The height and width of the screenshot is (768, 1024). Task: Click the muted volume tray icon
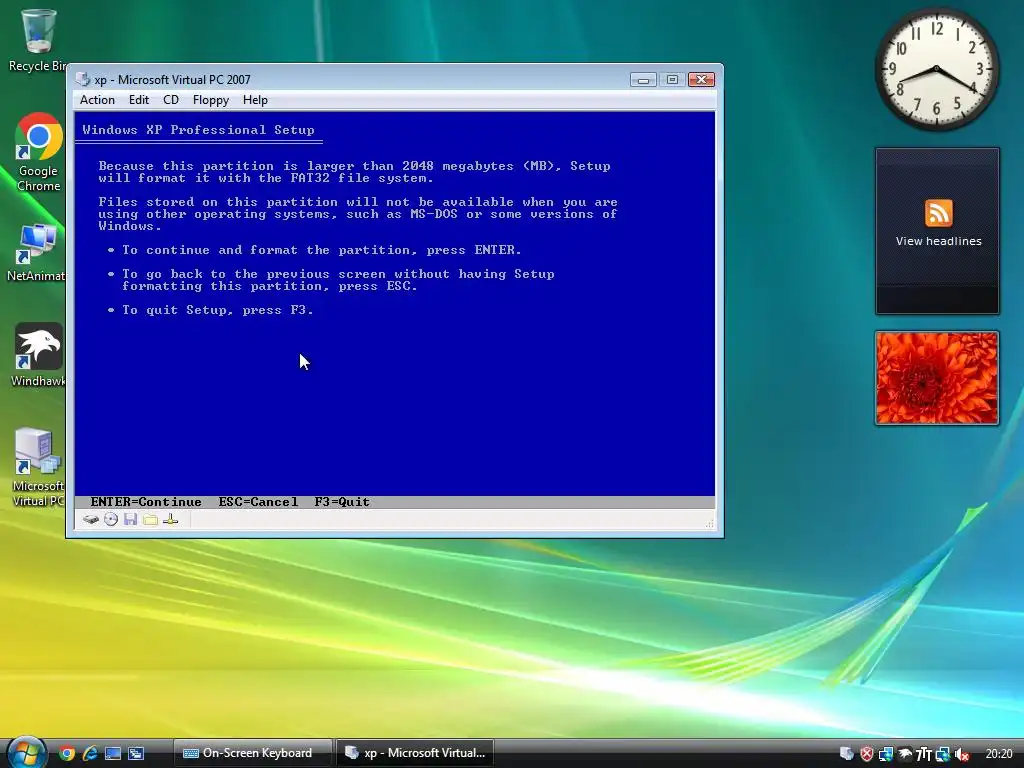[962, 754]
